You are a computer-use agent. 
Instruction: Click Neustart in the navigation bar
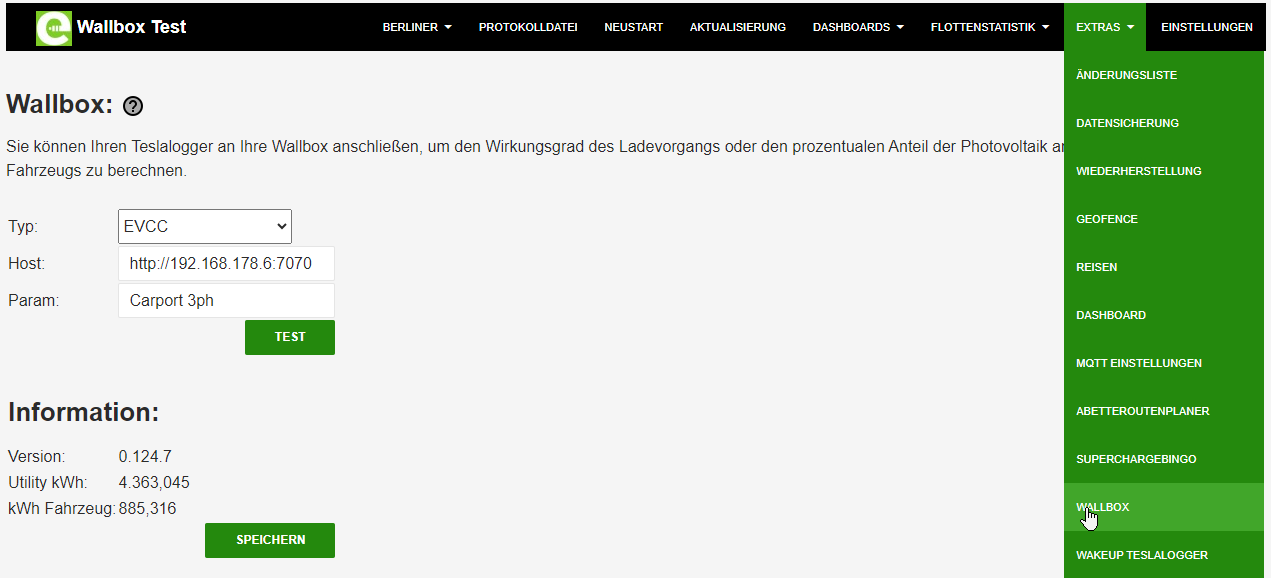coord(633,27)
